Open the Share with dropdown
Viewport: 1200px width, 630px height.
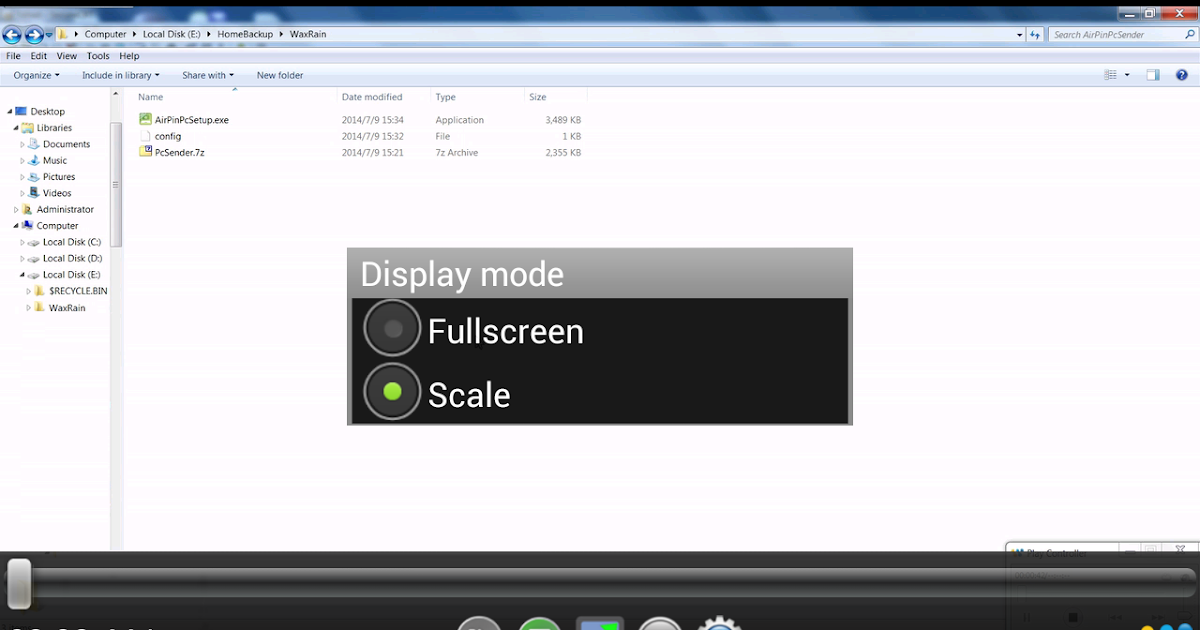(x=208, y=75)
